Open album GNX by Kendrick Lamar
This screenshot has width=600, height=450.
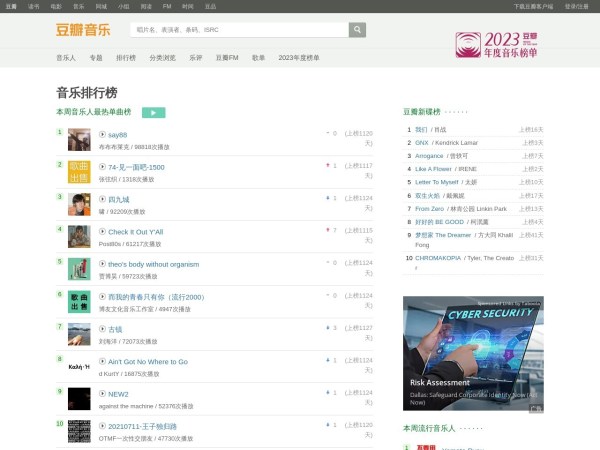[421, 142]
